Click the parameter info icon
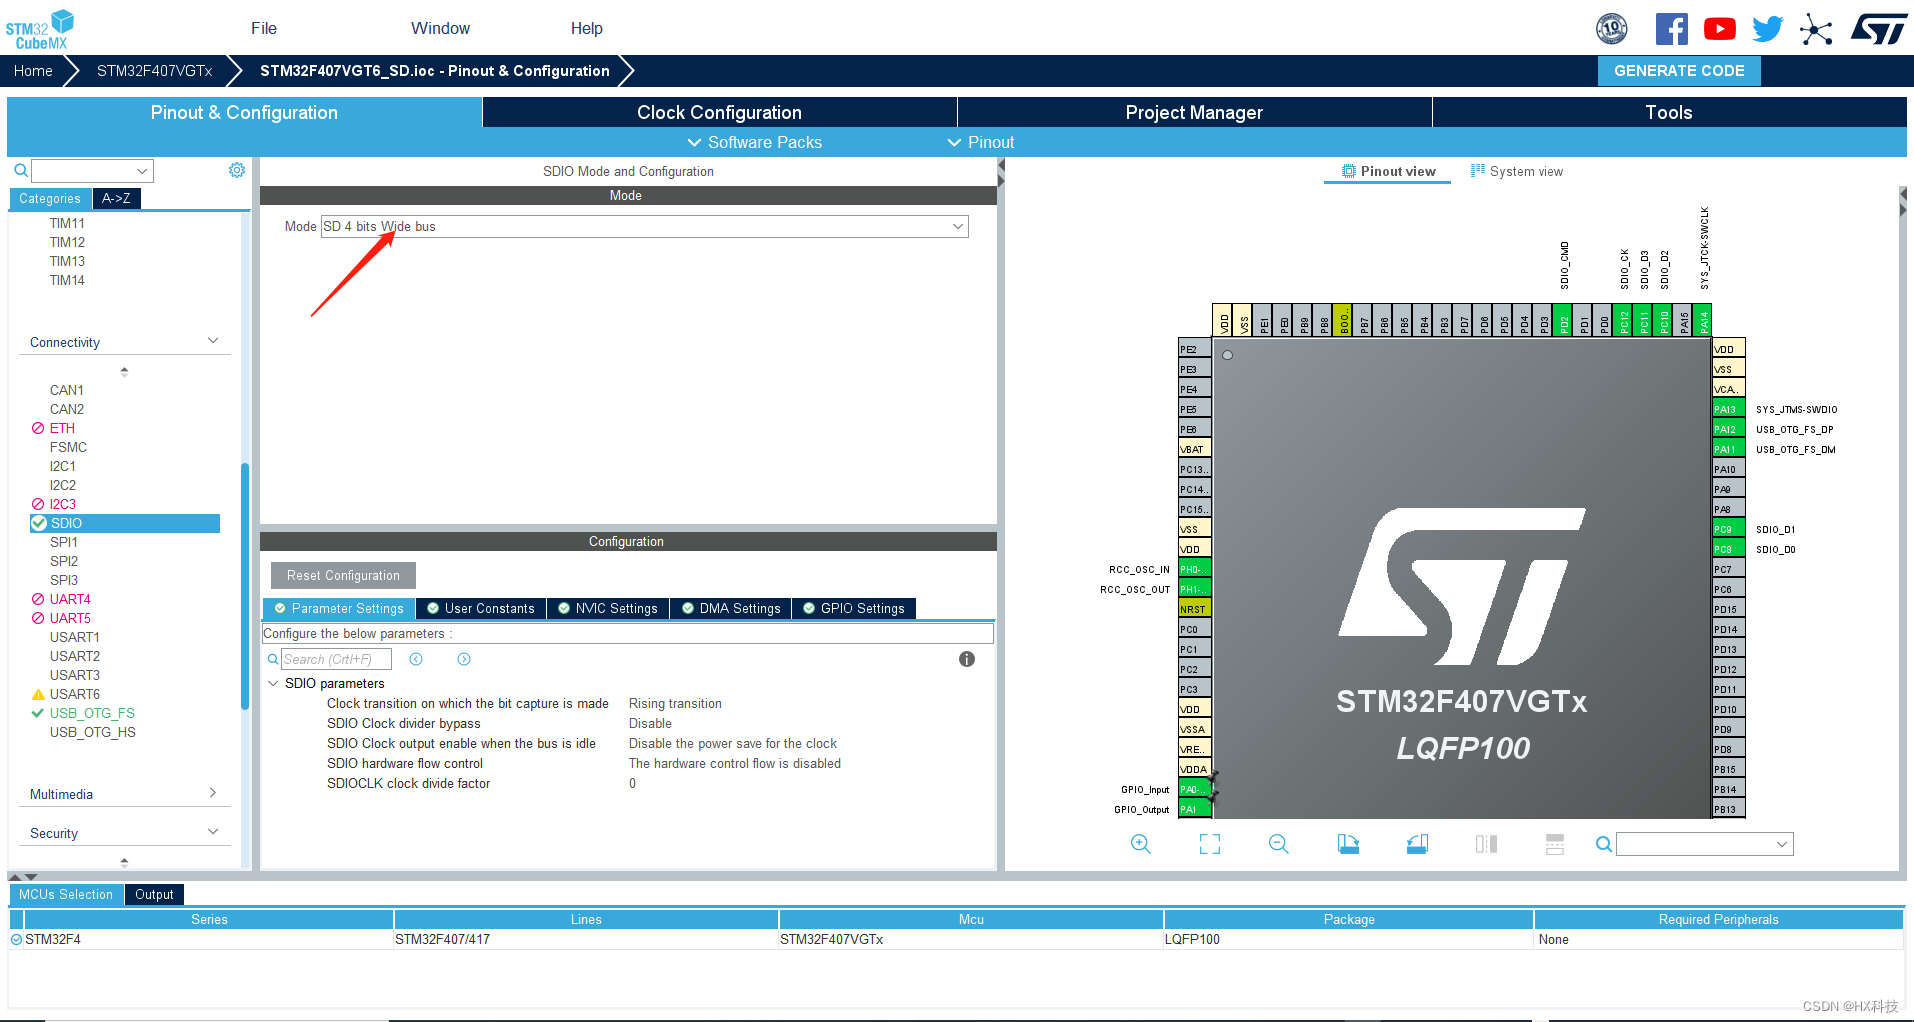This screenshot has height=1022, width=1914. click(x=967, y=659)
